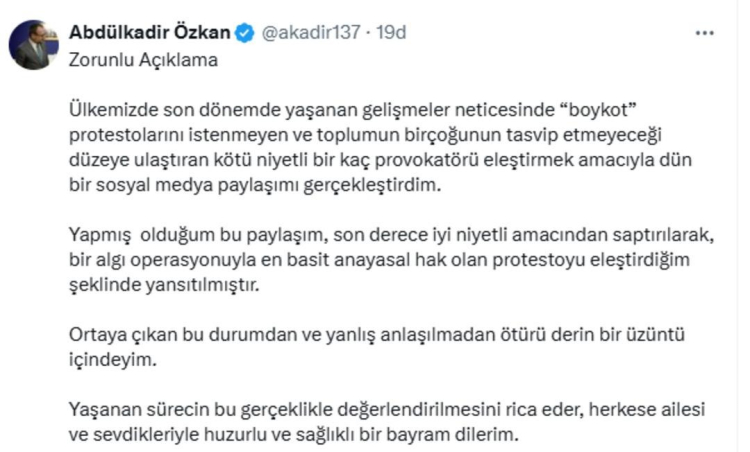Click the blue verified badge icon
750x452 pixels.
(x=244, y=33)
